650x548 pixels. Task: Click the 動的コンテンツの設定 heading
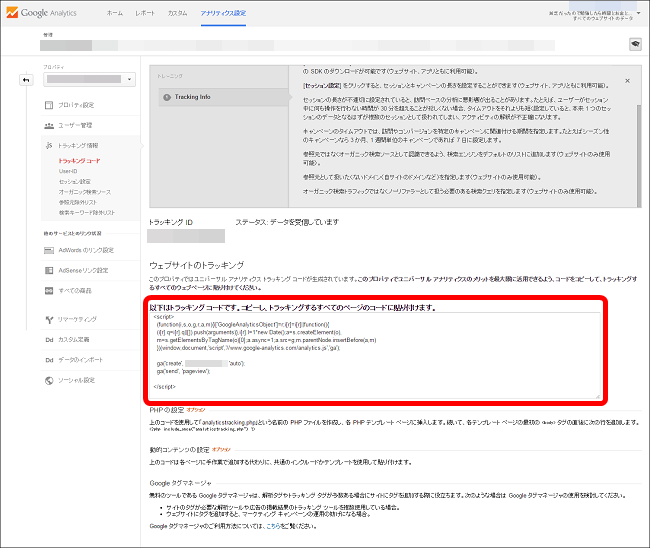179,450
